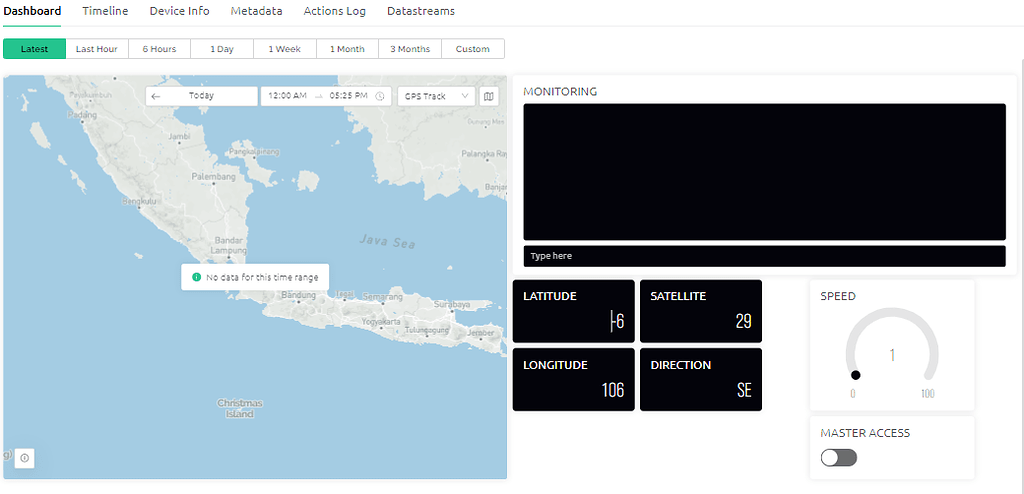The height and width of the screenshot is (494, 1024).
Task: Choose the 3 Months range
Action: tap(410, 49)
